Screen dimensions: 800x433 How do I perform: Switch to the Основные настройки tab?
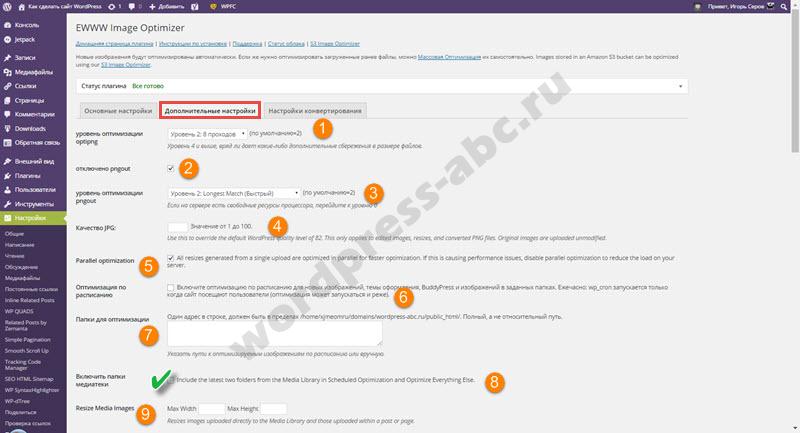tap(118, 111)
